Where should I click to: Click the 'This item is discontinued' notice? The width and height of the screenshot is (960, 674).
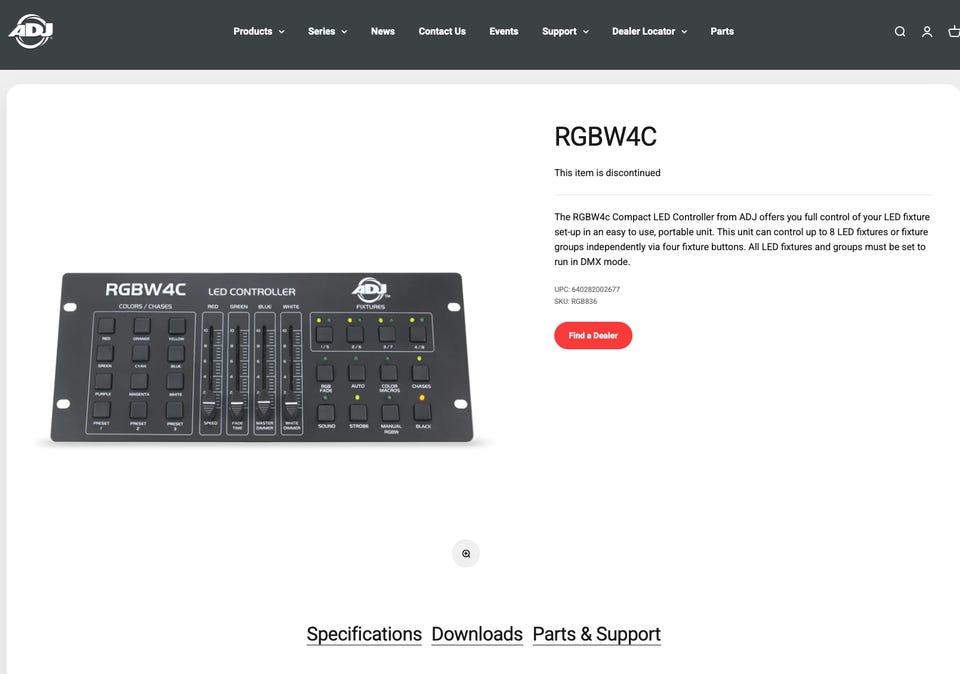607,173
